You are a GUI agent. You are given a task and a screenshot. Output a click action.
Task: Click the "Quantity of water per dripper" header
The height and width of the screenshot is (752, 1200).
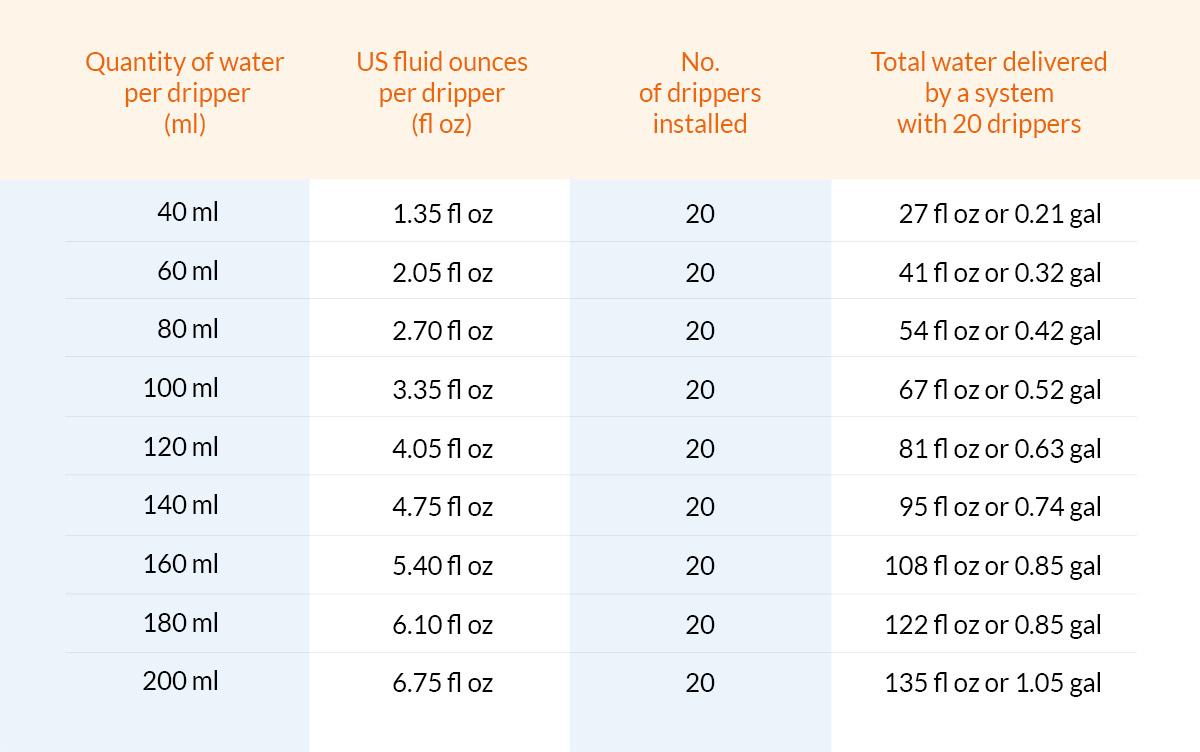coord(185,93)
